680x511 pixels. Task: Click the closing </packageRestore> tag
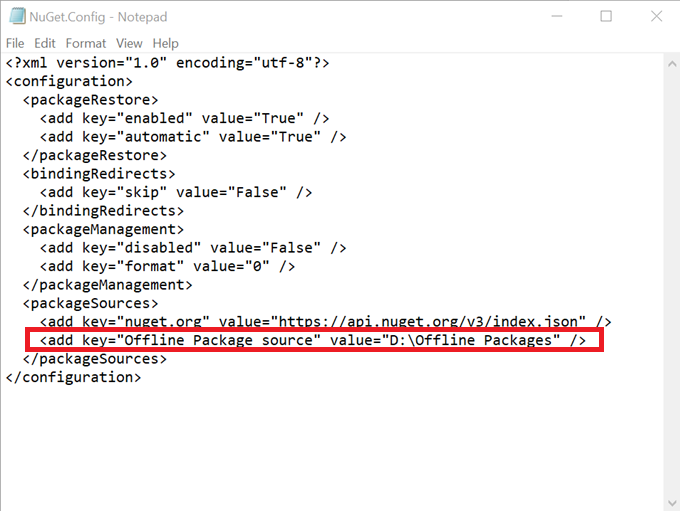(x=95, y=155)
